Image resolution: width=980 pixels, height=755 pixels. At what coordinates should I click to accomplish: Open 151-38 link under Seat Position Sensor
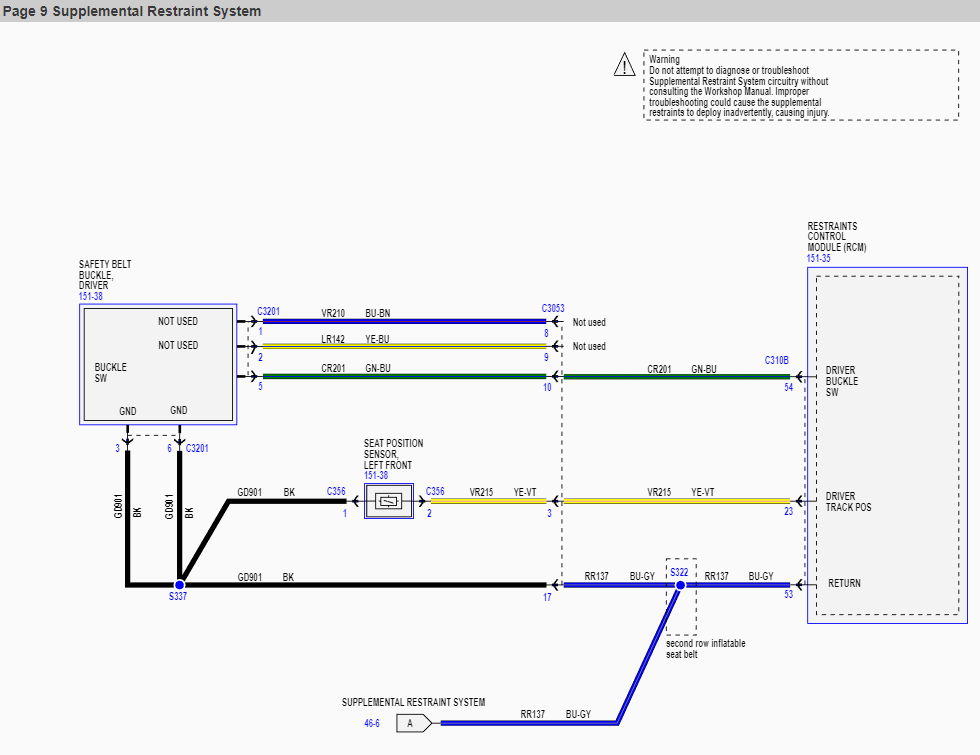pos(376,476)
